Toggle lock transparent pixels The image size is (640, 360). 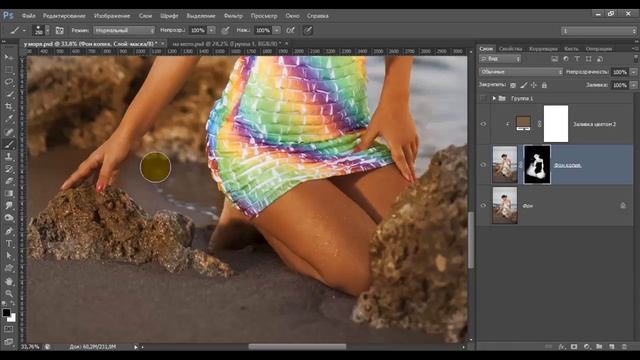click(x=513, y=85)
